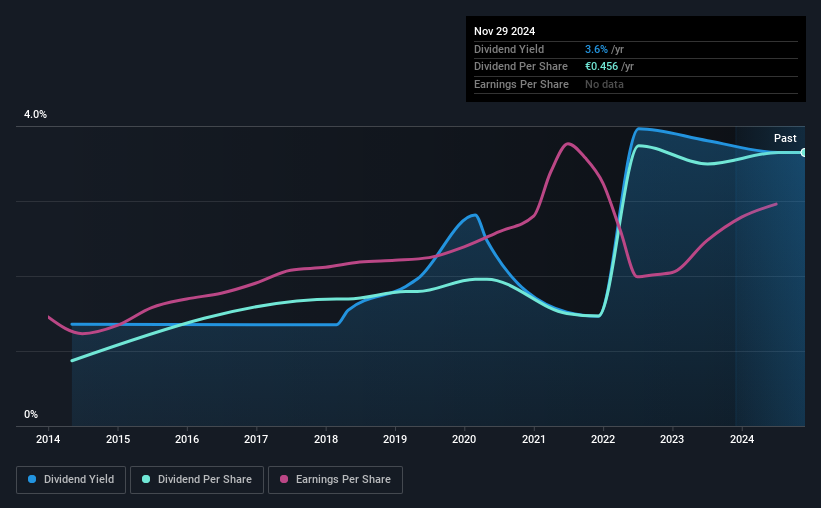The image size is (821, 508).
Task: Click the 2015 x-axis label
Action: tap(118, 439)
